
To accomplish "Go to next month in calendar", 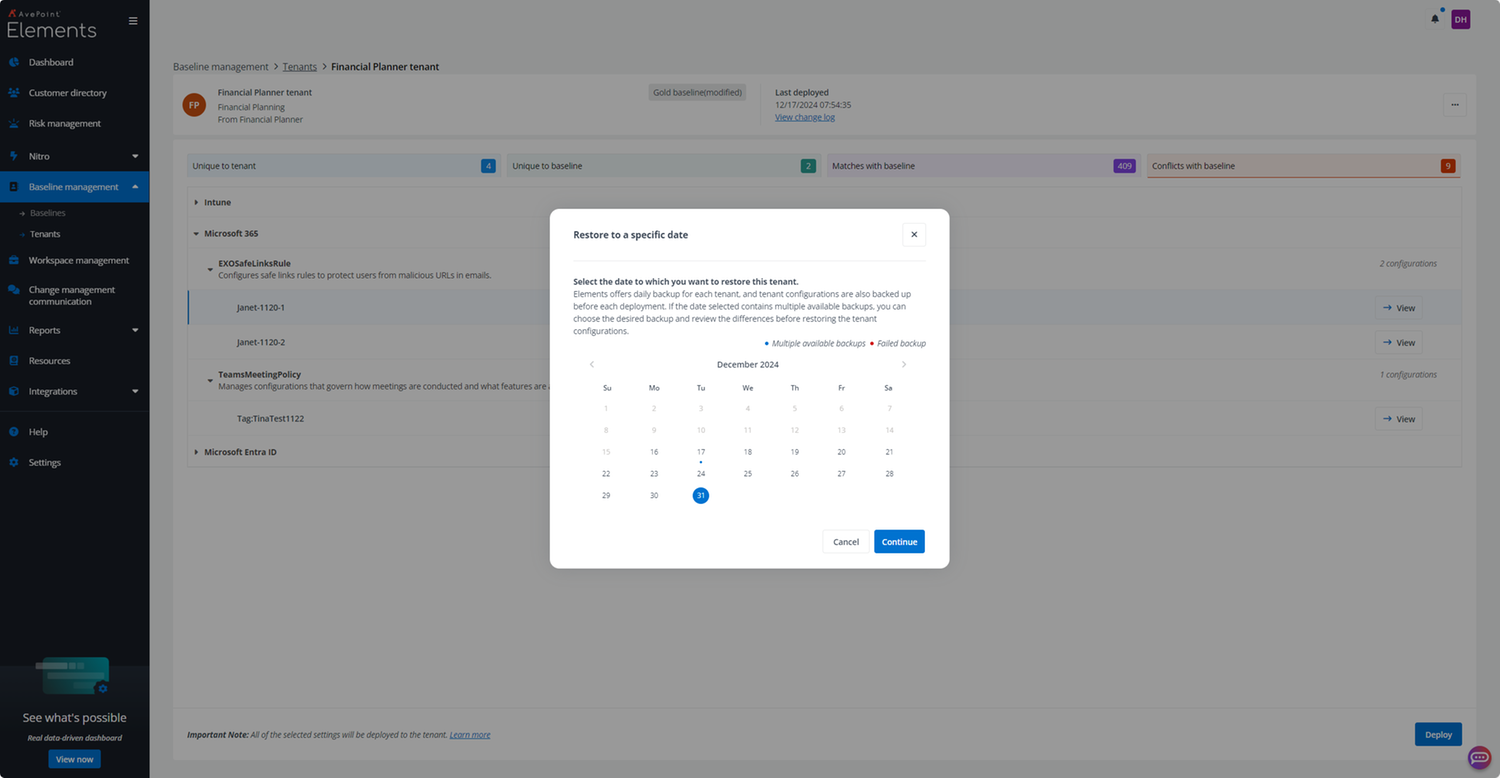I will 904,365.
